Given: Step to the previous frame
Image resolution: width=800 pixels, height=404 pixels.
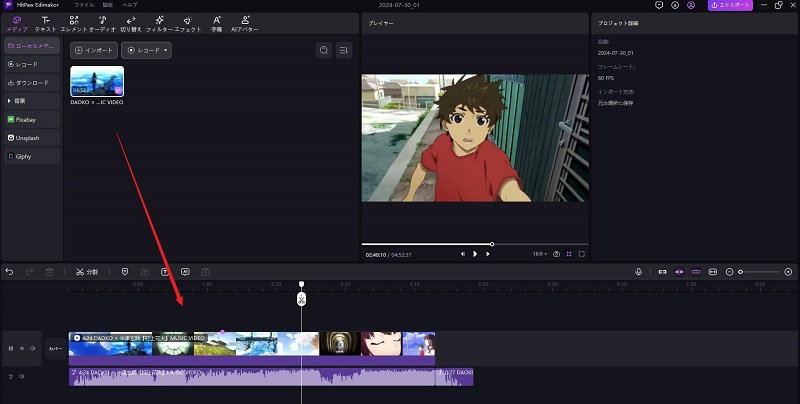Looking at the screenshot, I should coord(463,254).
